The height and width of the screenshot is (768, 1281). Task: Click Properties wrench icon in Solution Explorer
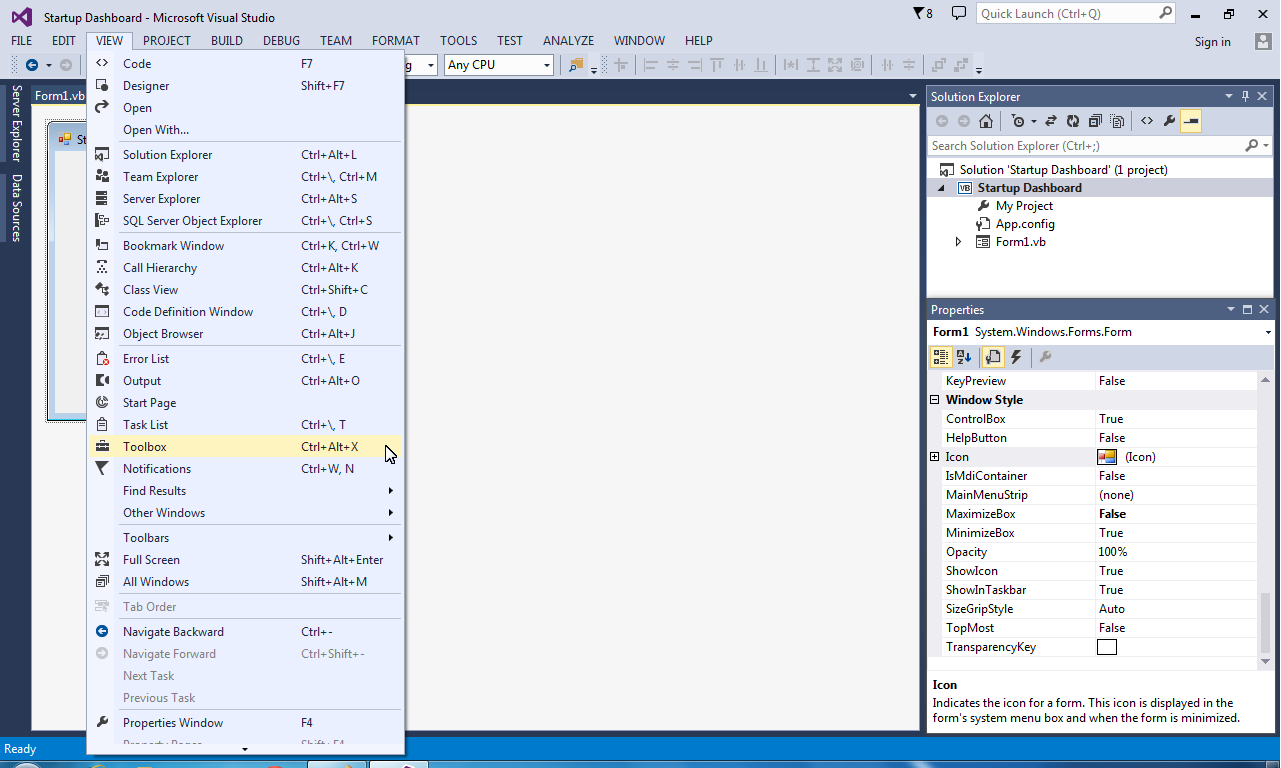(x=1169, y=121)
